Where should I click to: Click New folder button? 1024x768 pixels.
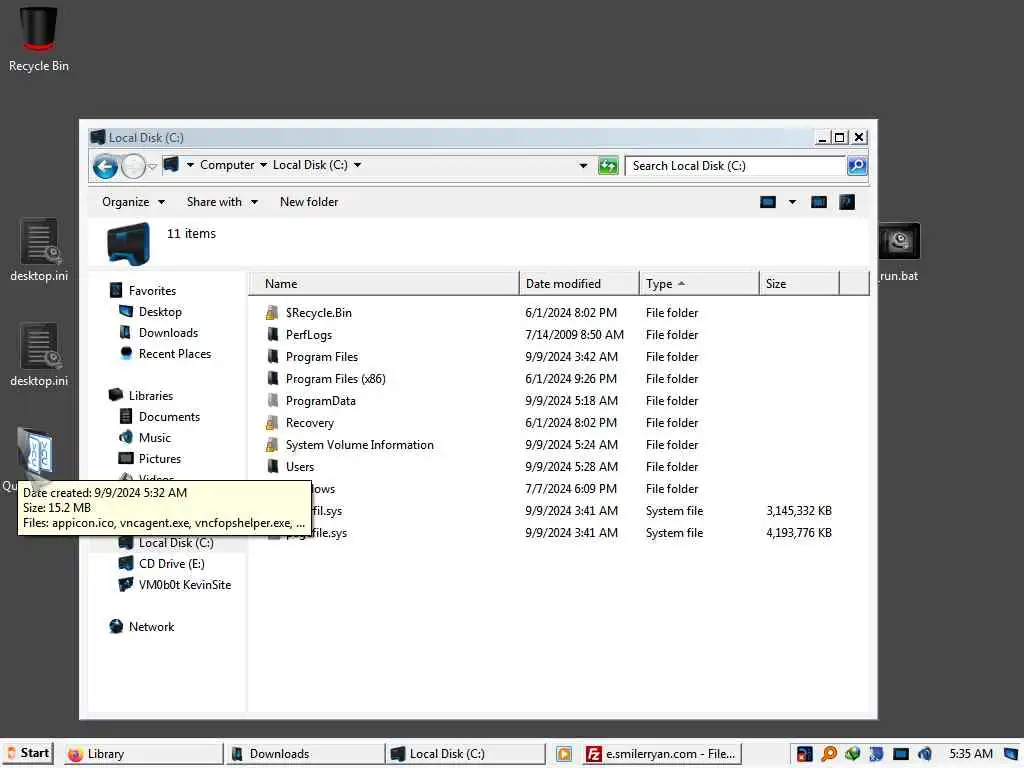[x=309, y=202]
